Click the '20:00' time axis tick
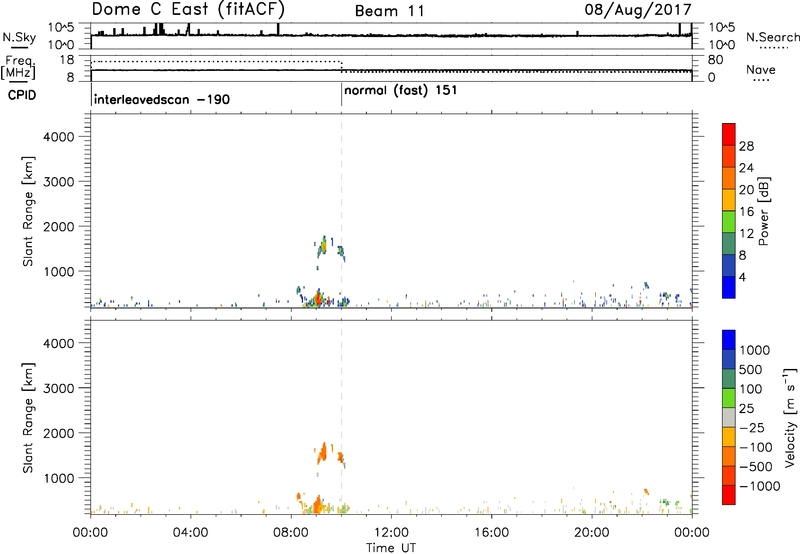Screen dimensions: 800x554 (x=591, y=533)
